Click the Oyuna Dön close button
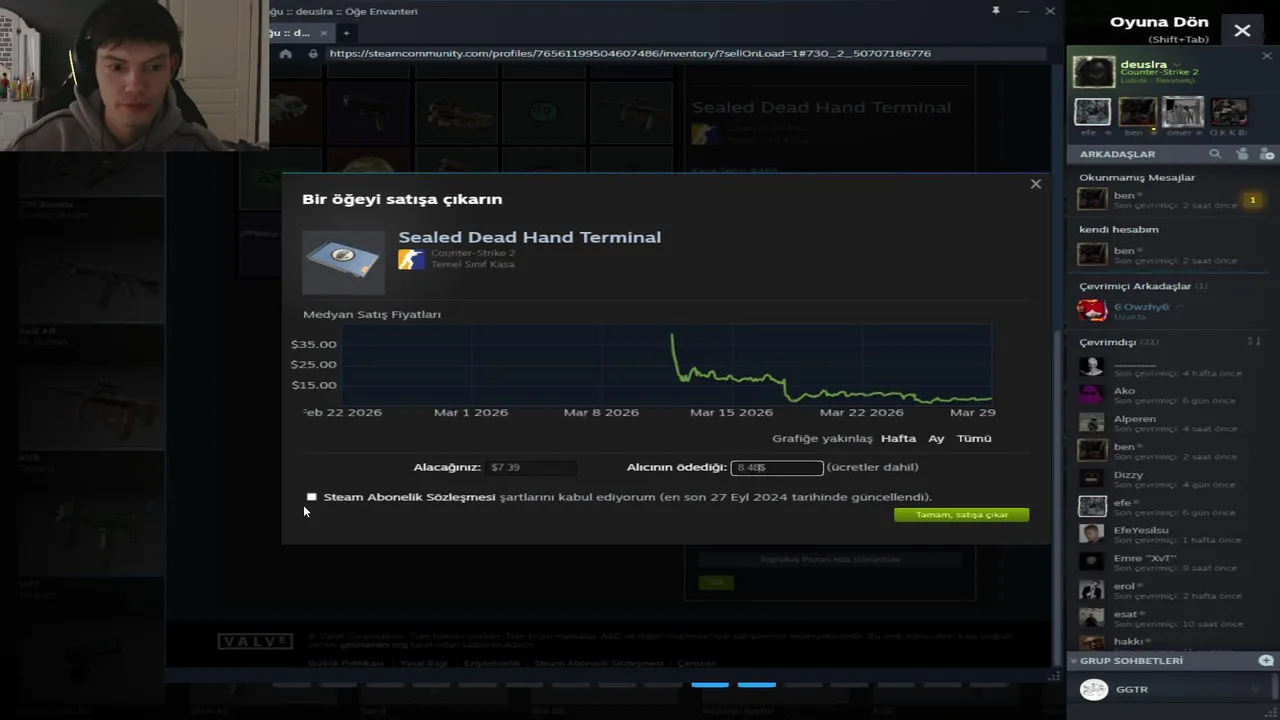Viewport: 1280px width, 720px height. click(x=1242, y=31)
